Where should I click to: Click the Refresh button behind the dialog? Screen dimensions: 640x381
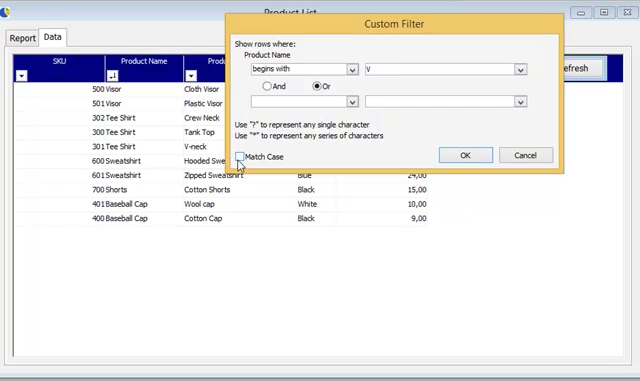pyautogui.click(x=583, y=68)
